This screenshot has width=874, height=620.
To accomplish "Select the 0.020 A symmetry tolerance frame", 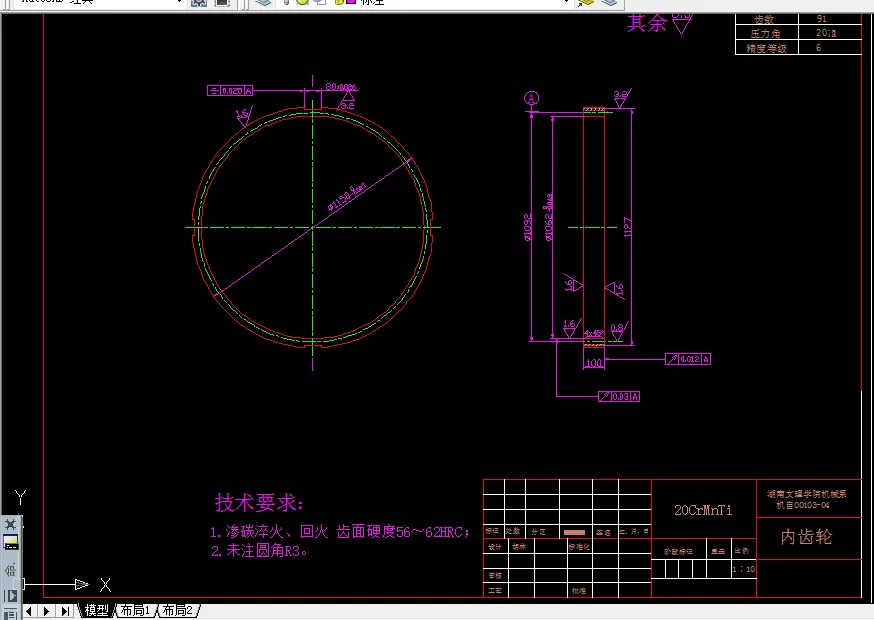I will (230, 90).
